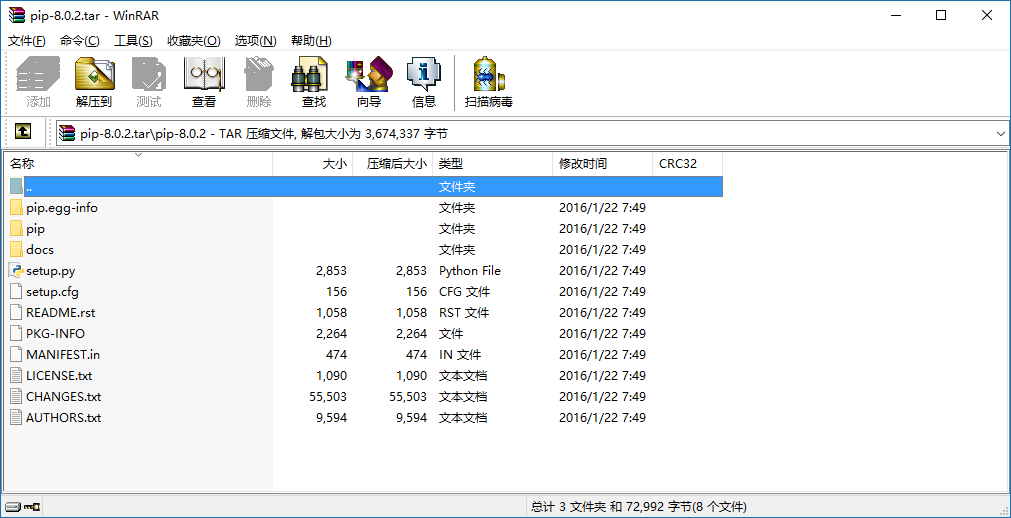Click the 'Python File' type cell
1011x518 pixels.
tap(470, 271)
